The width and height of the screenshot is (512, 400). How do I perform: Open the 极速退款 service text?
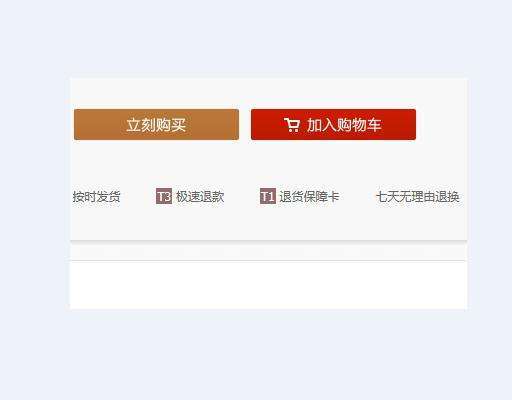200,197
